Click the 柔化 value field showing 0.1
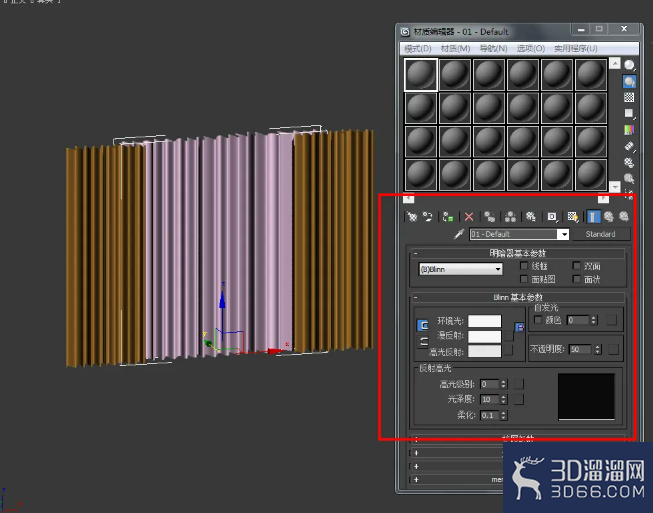 pyautogui.click(x=489, y=415)
